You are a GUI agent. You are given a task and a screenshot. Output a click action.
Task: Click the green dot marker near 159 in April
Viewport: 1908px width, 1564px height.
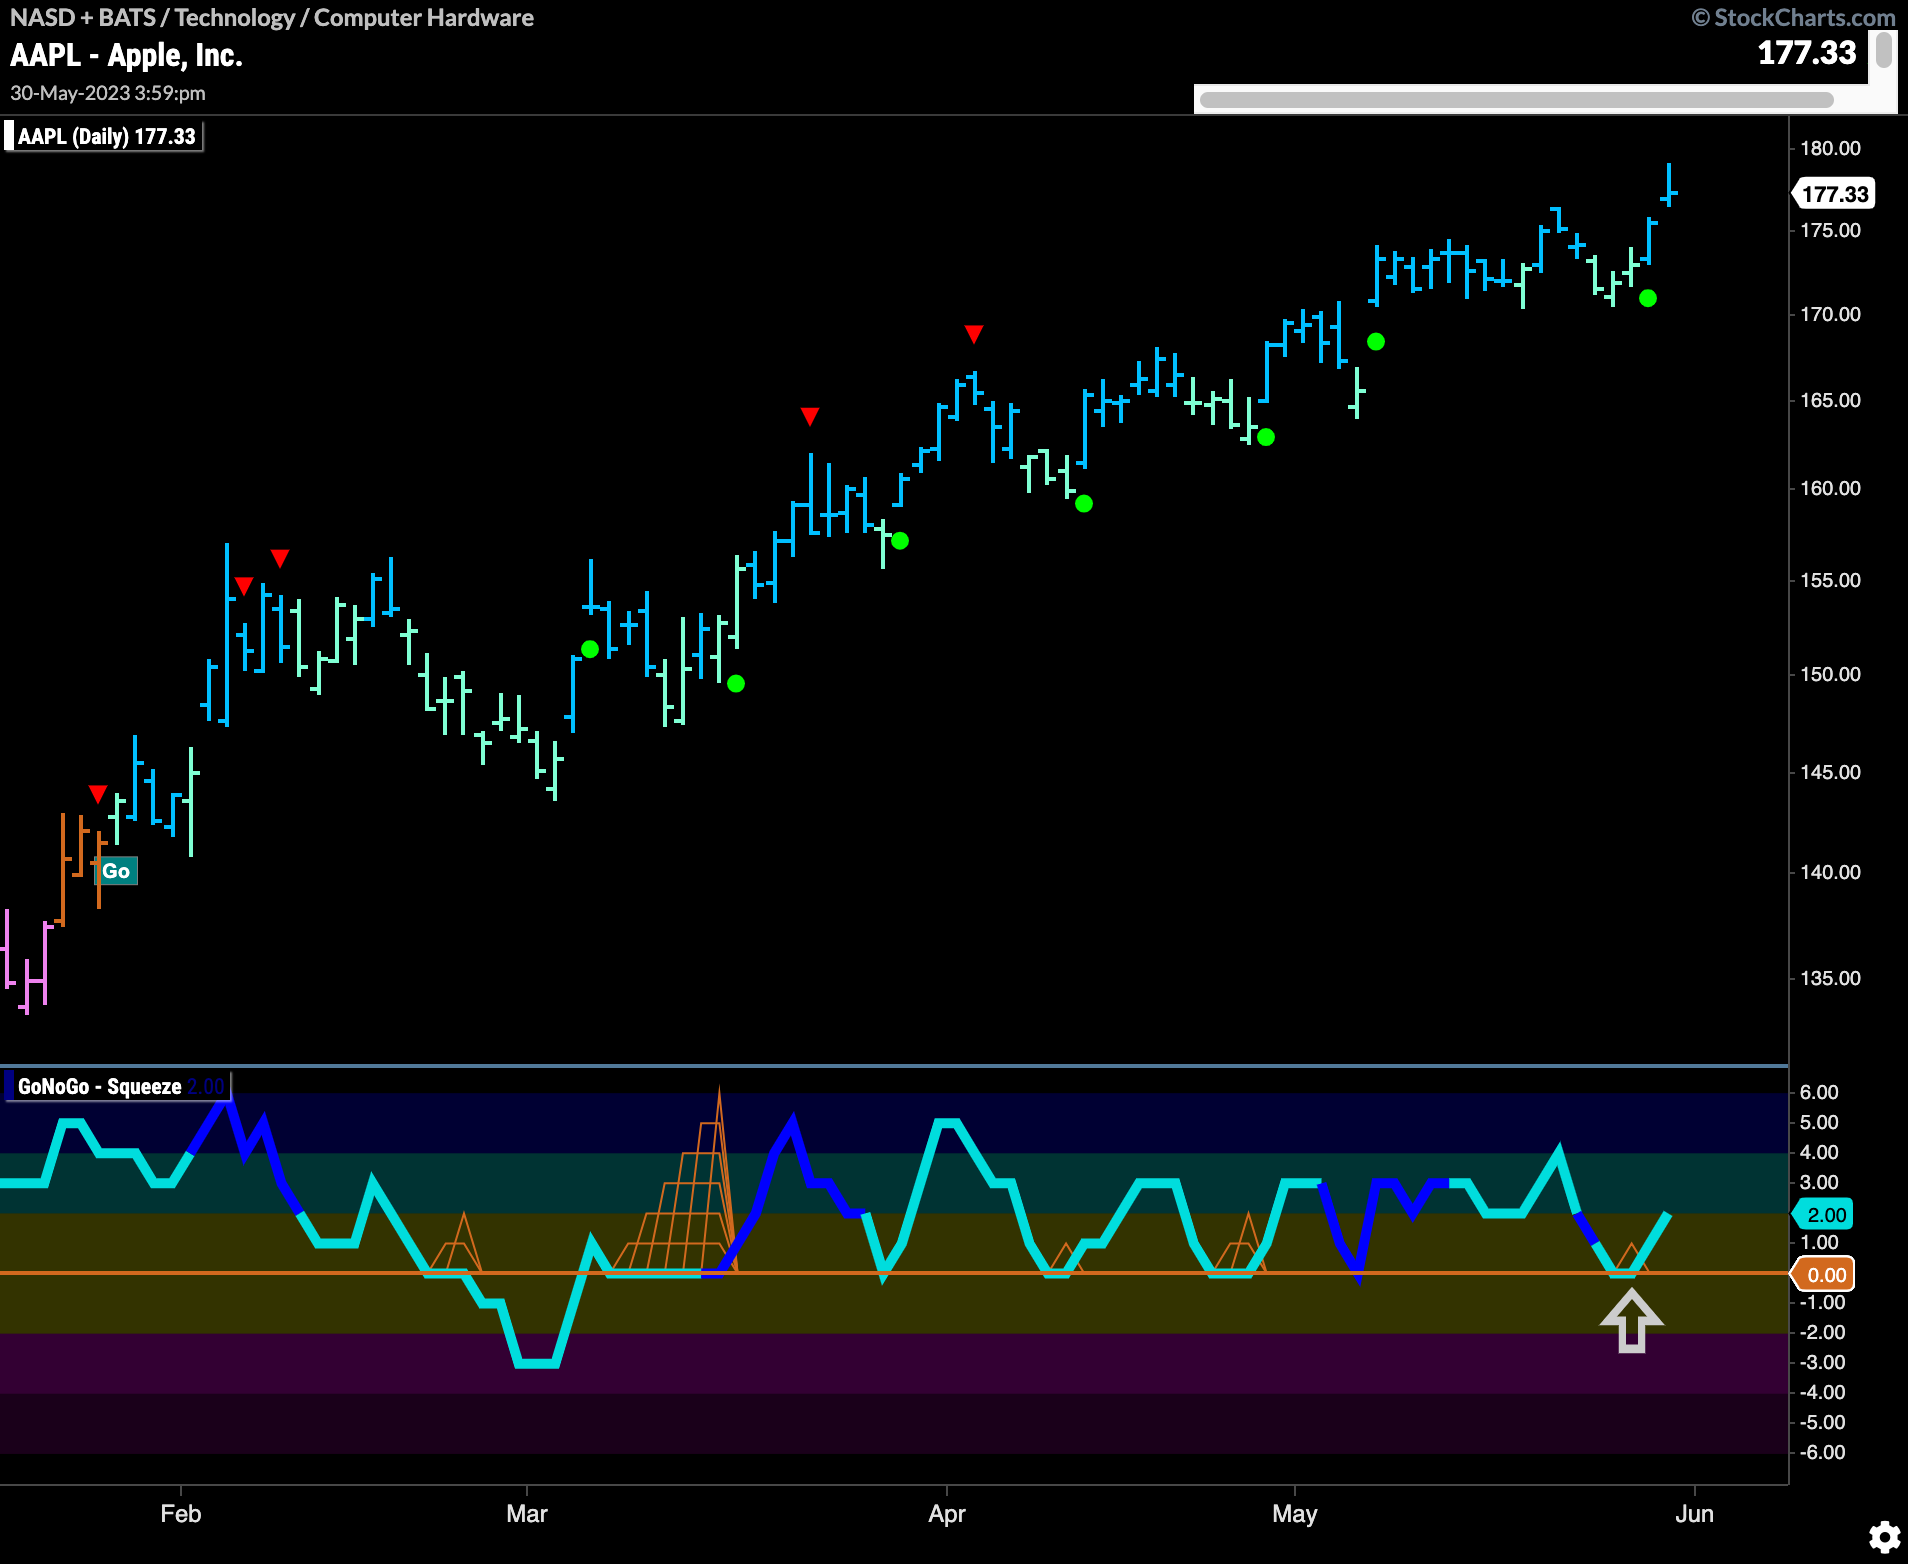click(1084, 504)
